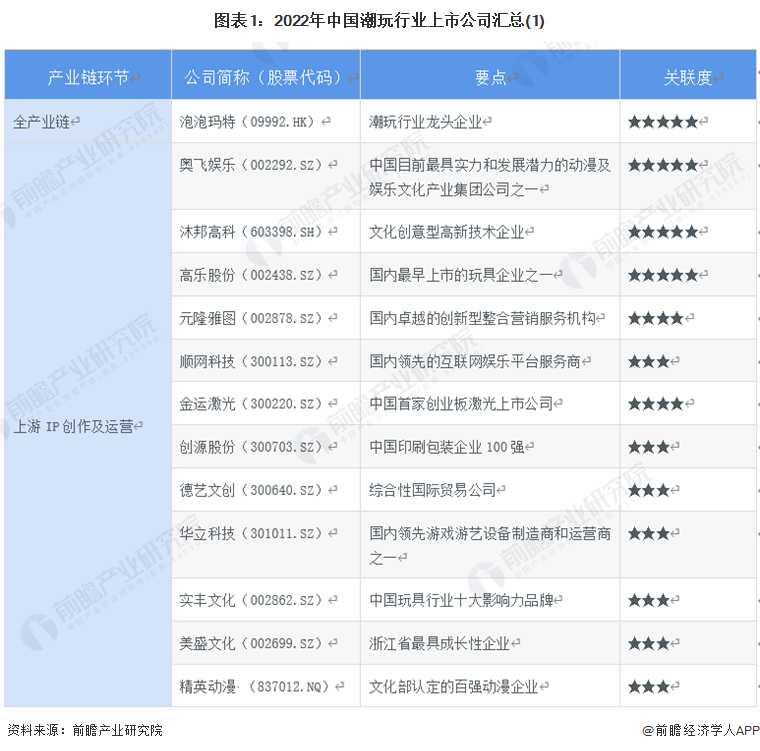
Task: Click the text '中国玩具行业十大影响力品牌'
Action: coord(461,600)
